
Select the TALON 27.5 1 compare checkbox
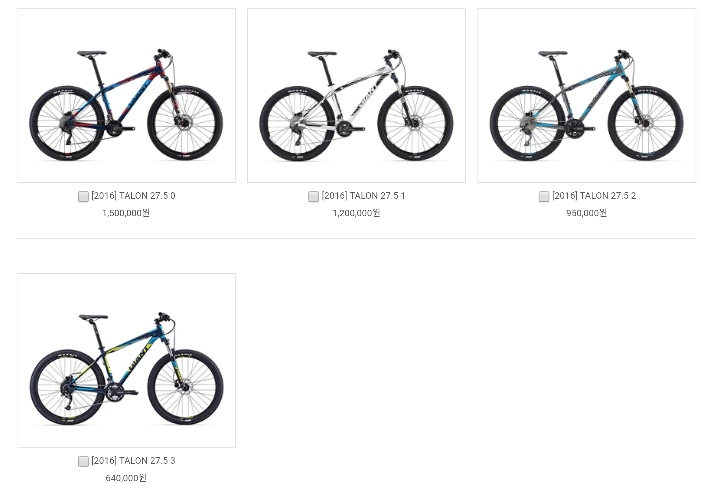pyautogui.click(x=313, y=197)
